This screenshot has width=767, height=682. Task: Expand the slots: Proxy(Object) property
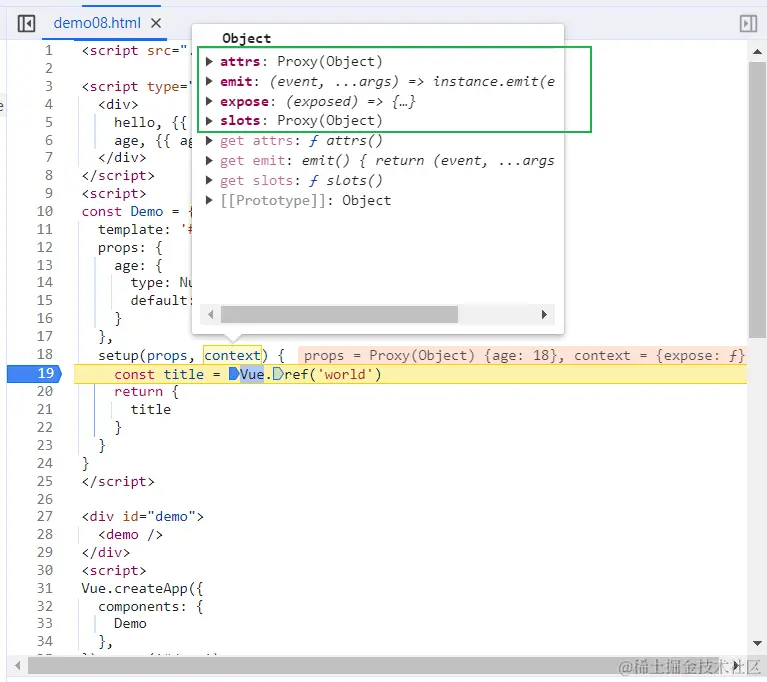[x=209, y=120]
